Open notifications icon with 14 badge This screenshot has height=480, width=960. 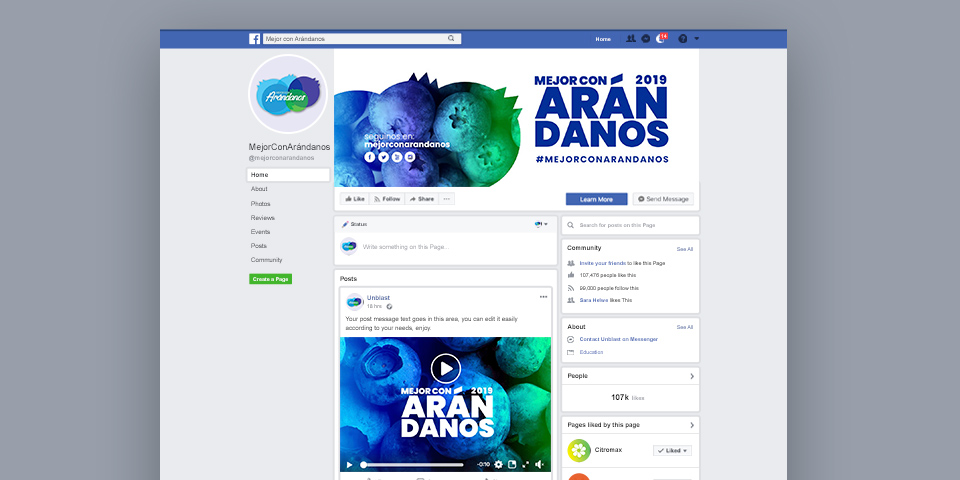click(x=661, y=38)
